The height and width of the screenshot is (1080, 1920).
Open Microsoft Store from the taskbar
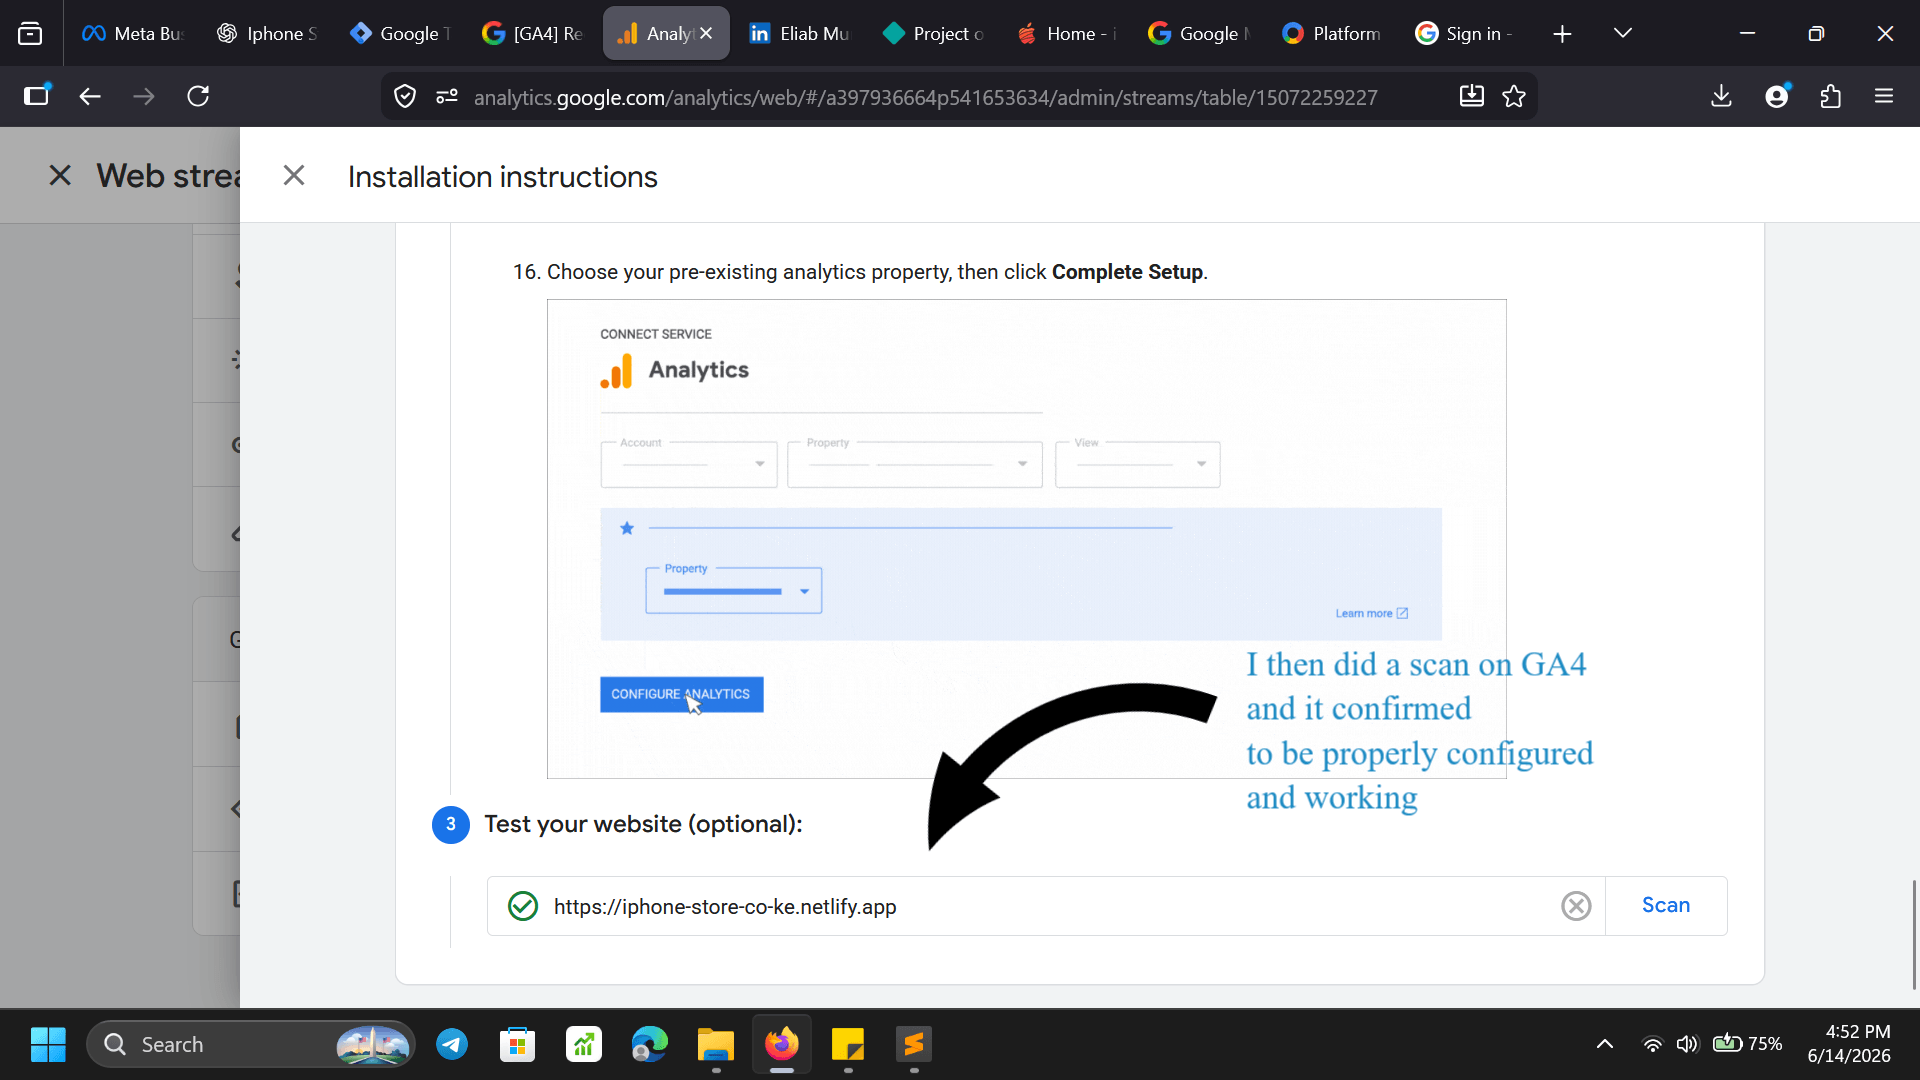pos(518,1045)
